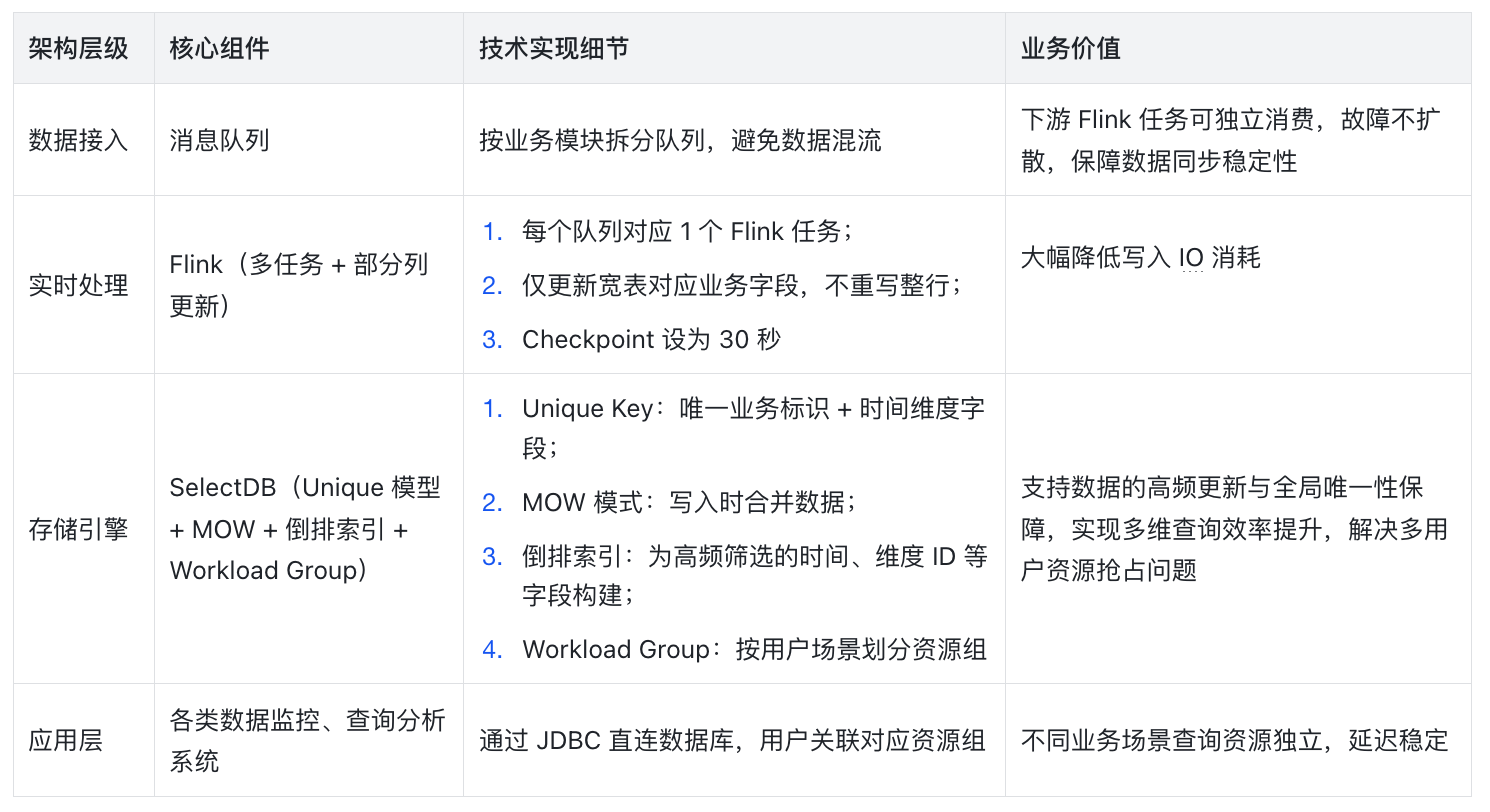
Task: Click the underlined IO text
Action: (x=1190, y=258)
